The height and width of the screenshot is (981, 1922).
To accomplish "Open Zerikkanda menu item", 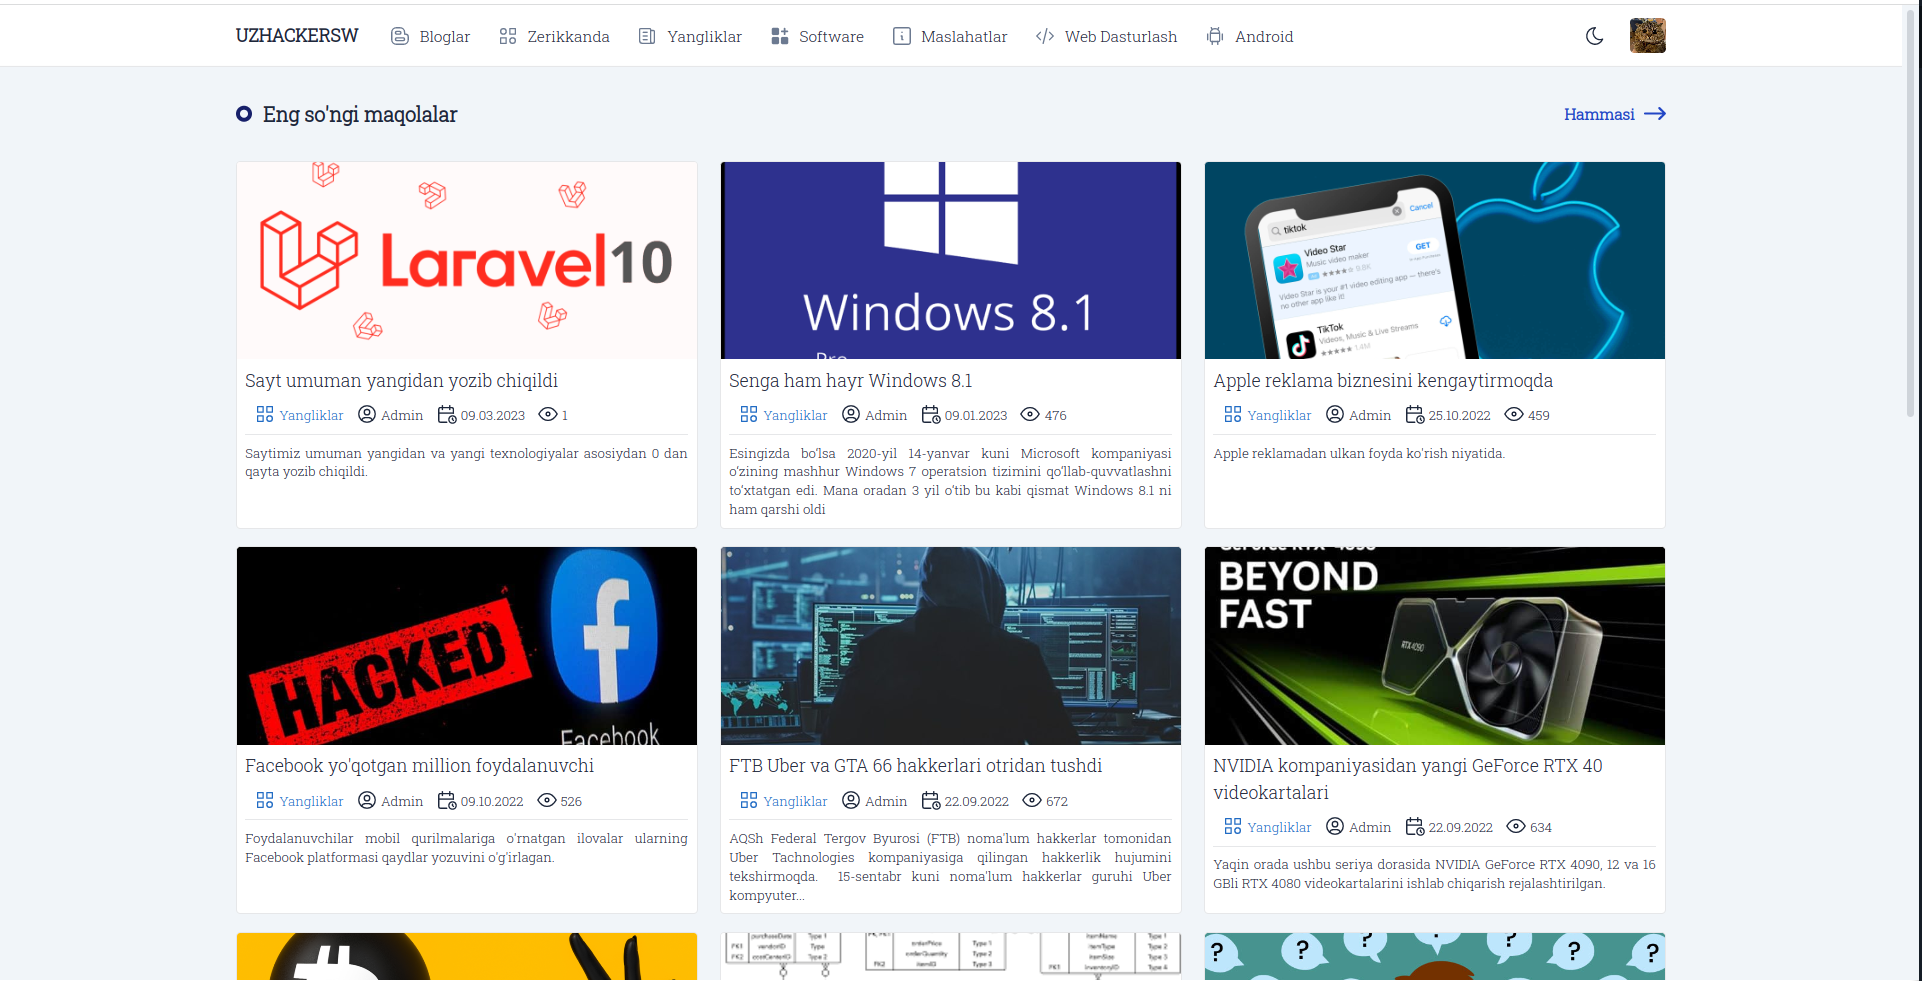I will point(554,36).
